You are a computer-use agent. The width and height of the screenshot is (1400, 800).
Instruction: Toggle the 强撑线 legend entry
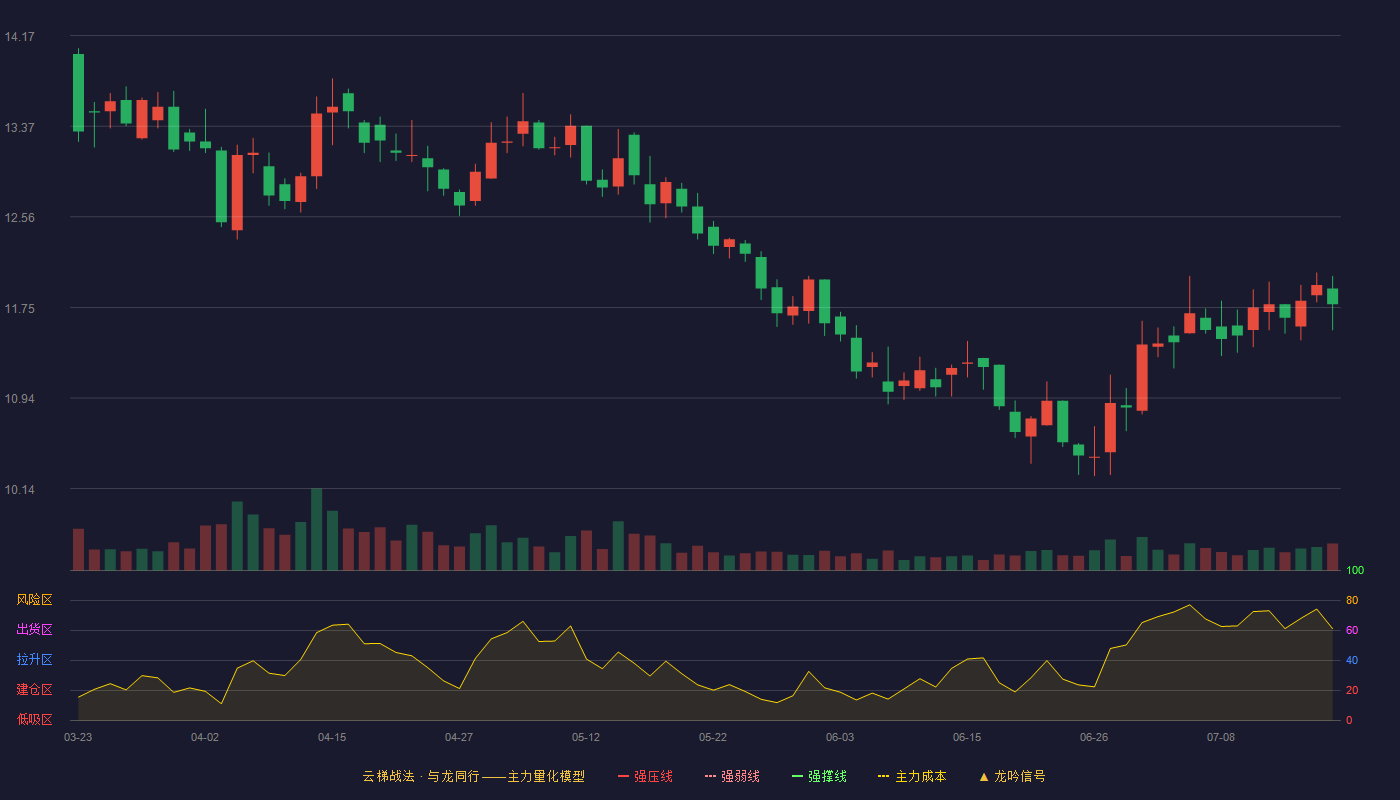pyautogui.click(x=819, y=776)
